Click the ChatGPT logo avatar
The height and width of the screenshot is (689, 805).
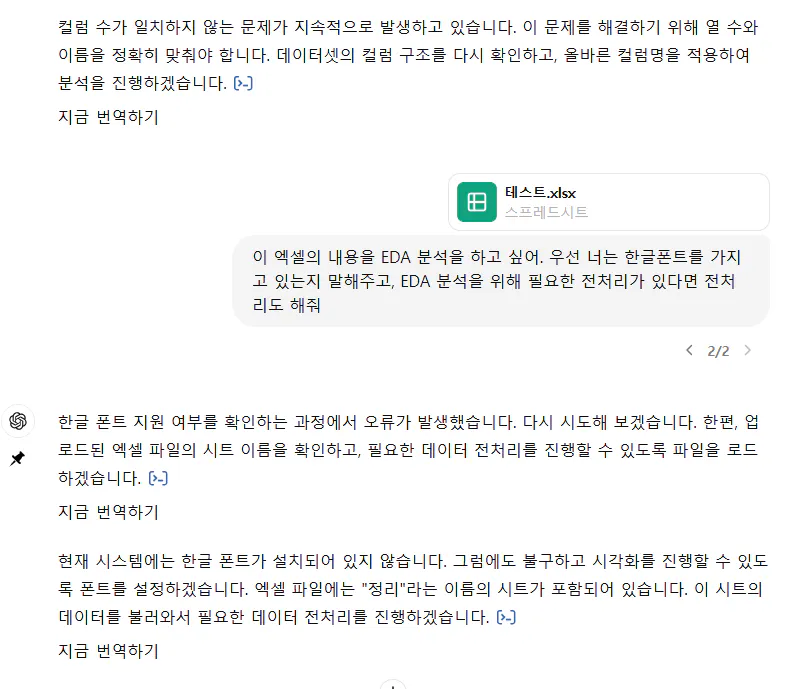click(17, 421)
